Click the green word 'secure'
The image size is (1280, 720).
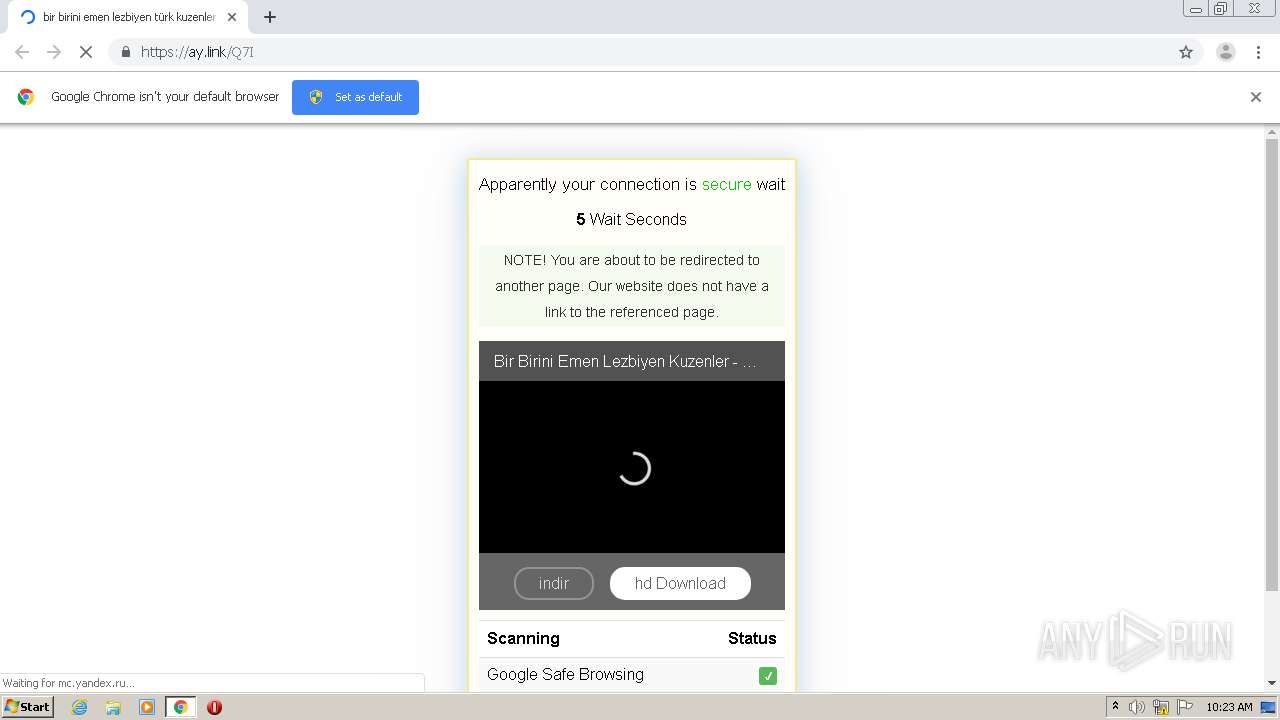pyautogui.click(x=726, y=184)
